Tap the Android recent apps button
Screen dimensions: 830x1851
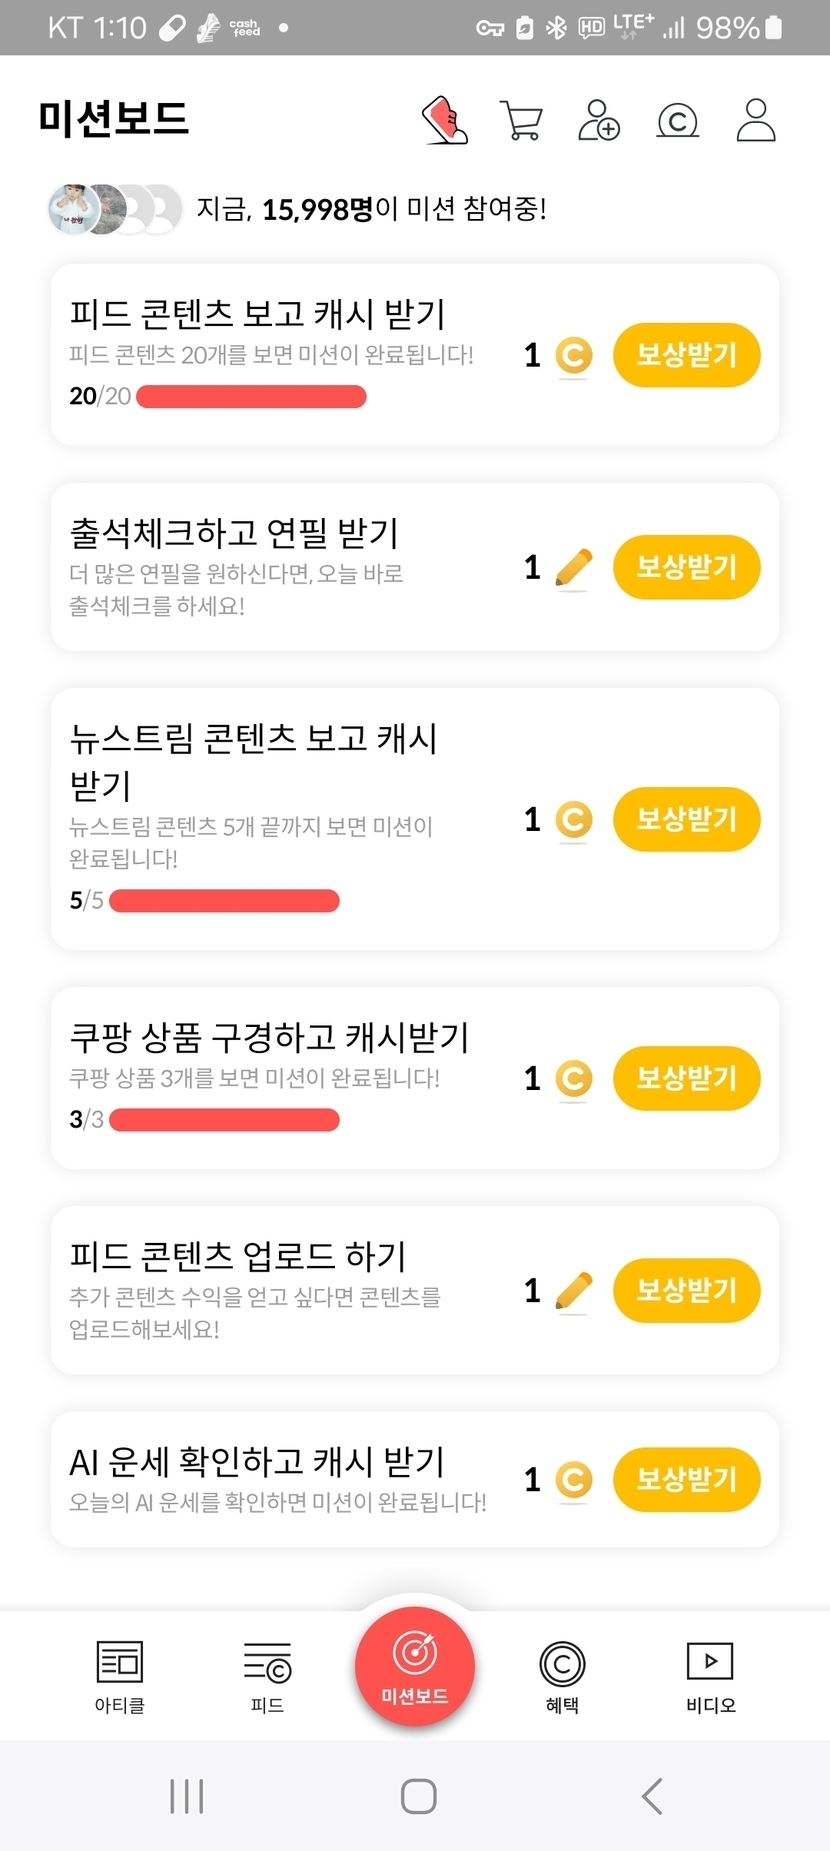tap(187, 1796)
